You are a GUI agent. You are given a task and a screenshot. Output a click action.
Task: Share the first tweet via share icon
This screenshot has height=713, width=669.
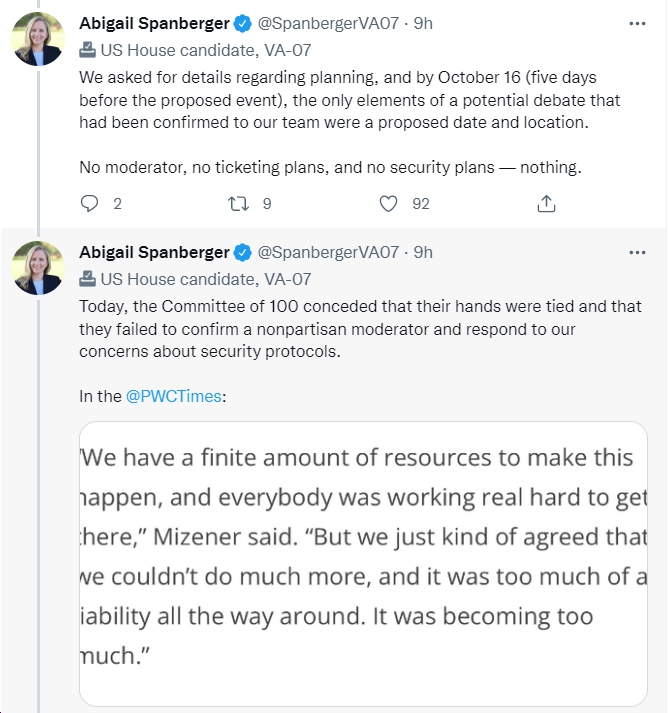[546, 204]
